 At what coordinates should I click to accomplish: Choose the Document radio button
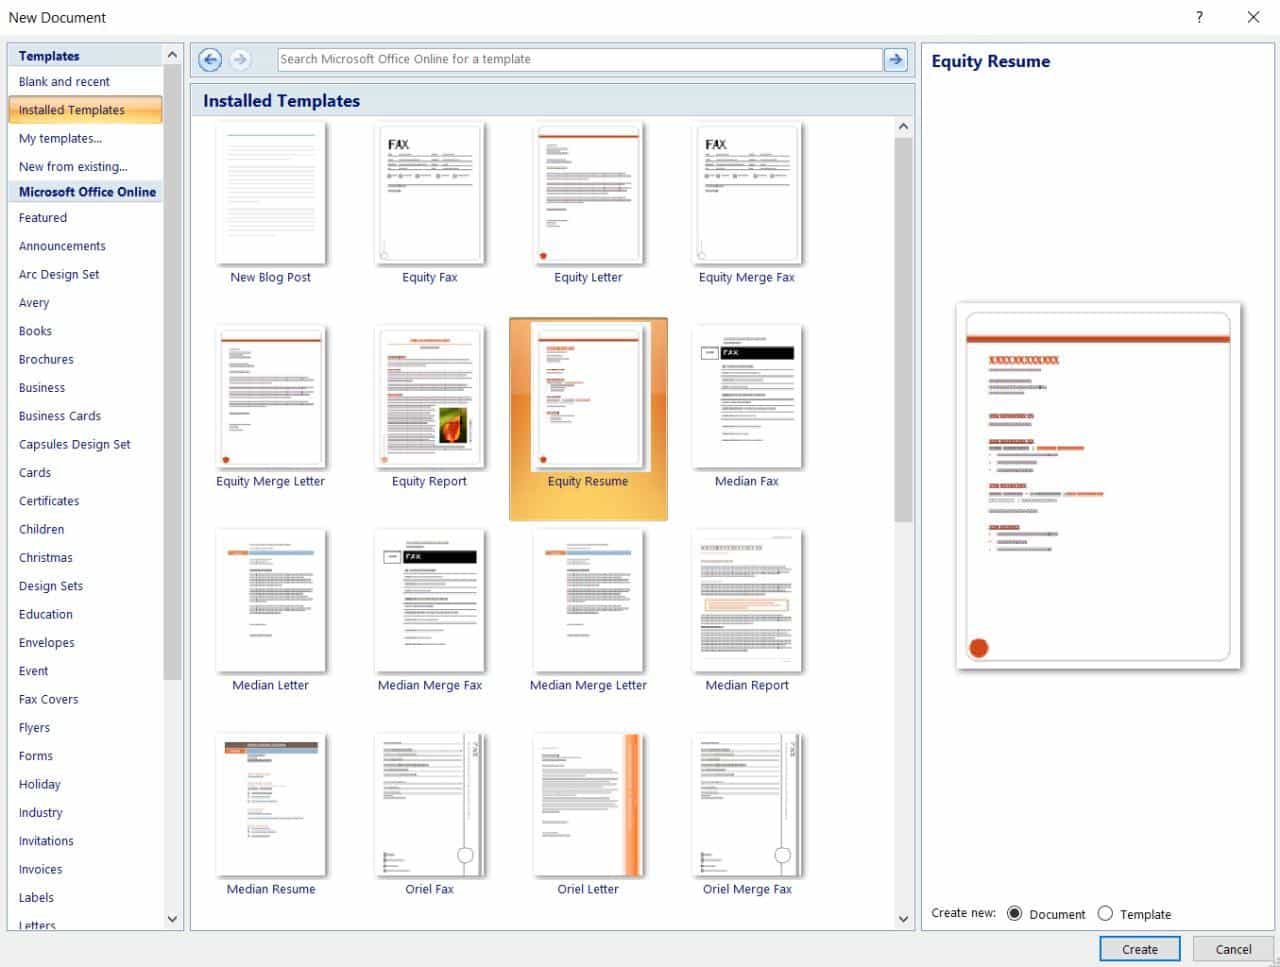point(1015,913)
